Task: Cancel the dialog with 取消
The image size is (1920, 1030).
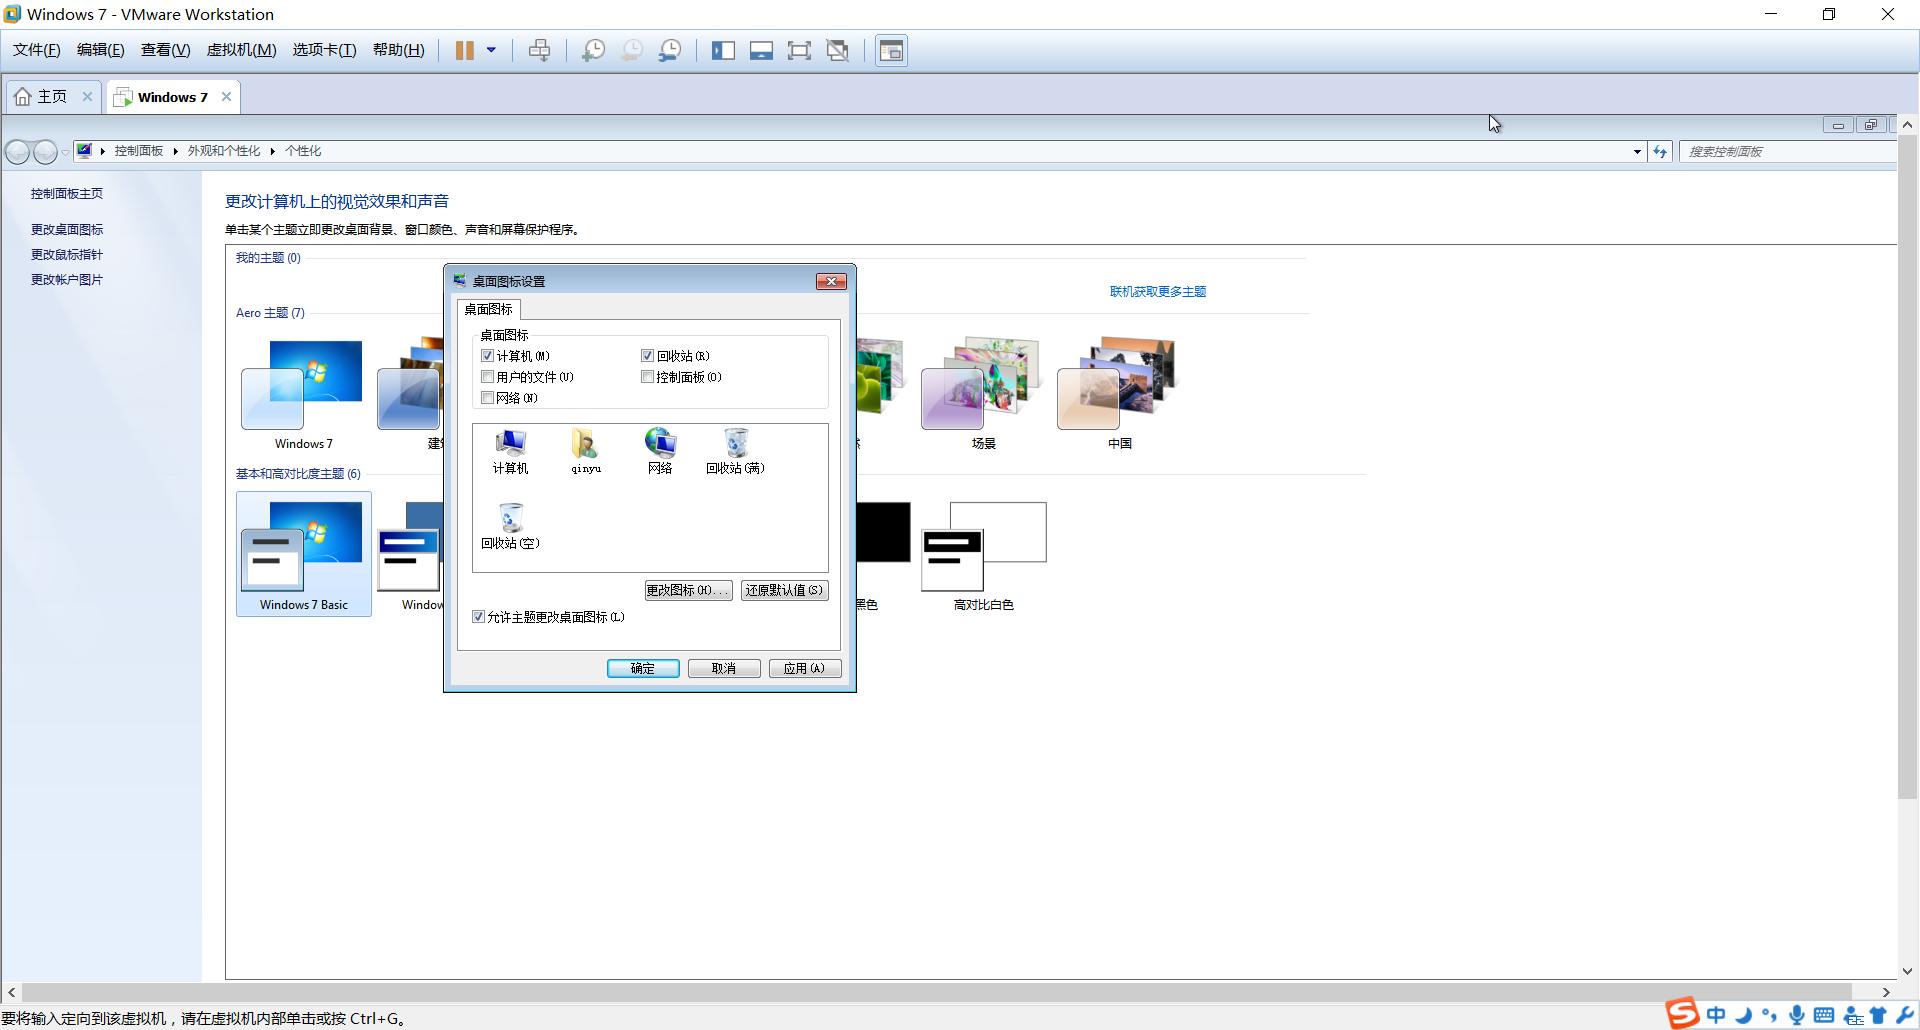Action: (x=724, y=668)
